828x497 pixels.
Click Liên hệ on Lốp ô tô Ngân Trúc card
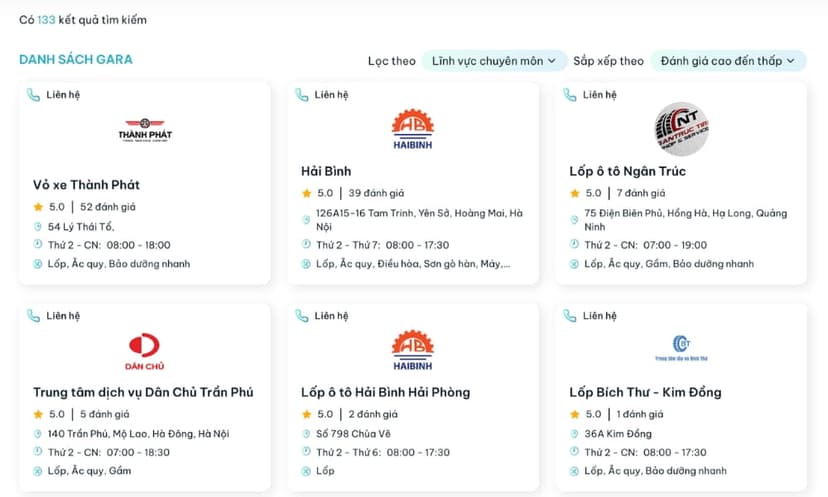click(599, 95)
